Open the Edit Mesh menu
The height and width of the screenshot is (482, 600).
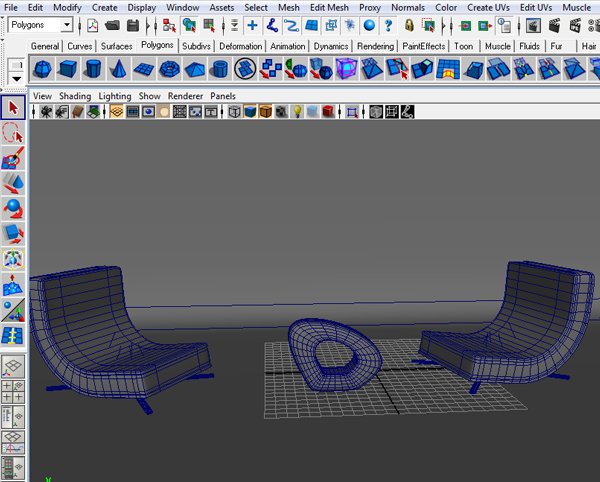[327, 7]
